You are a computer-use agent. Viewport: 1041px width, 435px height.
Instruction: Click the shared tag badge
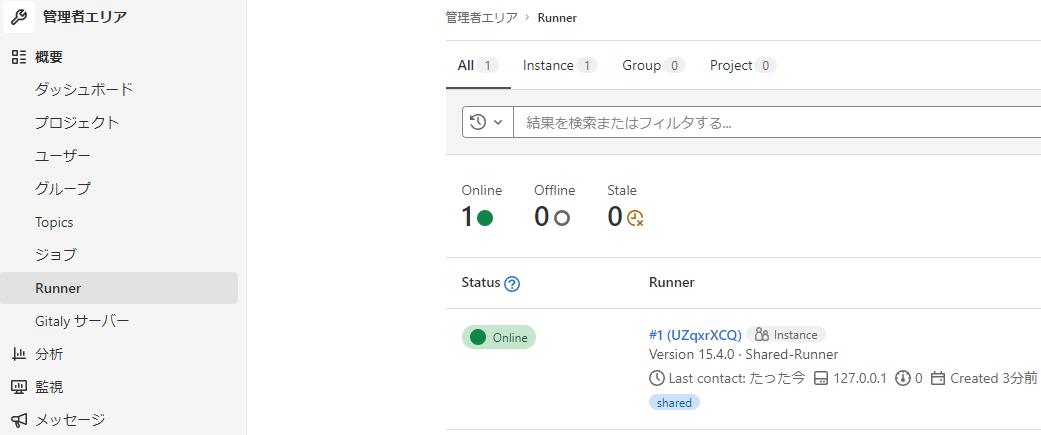point(674,402)
